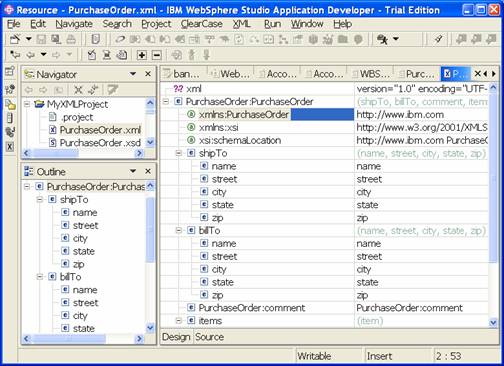504x366 pixels.
Task: Switch to the Web... editor tab
Action: (231, 74)
